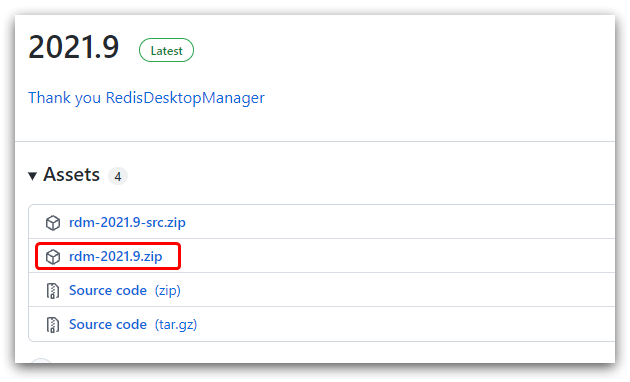Click the Source code text in the tar.gz row
Viewport: 630px width, 382px height.
[108, 324]
